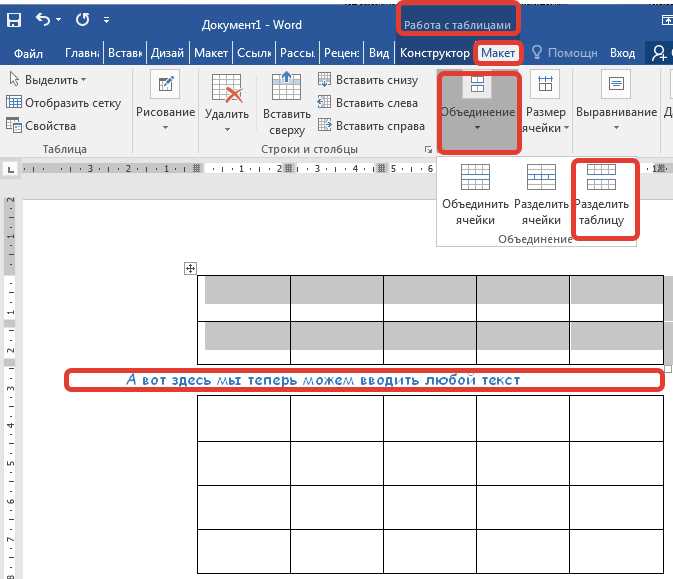Image resolution: width=673 pixels, height=579 pixels.
Task: Click Вставить слева
Action: tap(368, 103)
